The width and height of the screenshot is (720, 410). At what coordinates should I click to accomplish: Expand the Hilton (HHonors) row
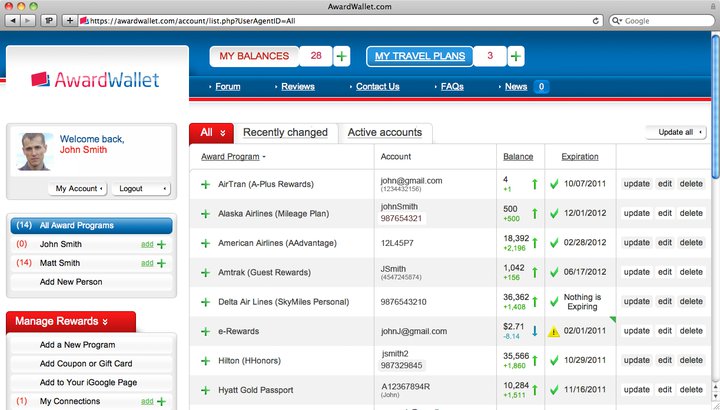point(206,361)
